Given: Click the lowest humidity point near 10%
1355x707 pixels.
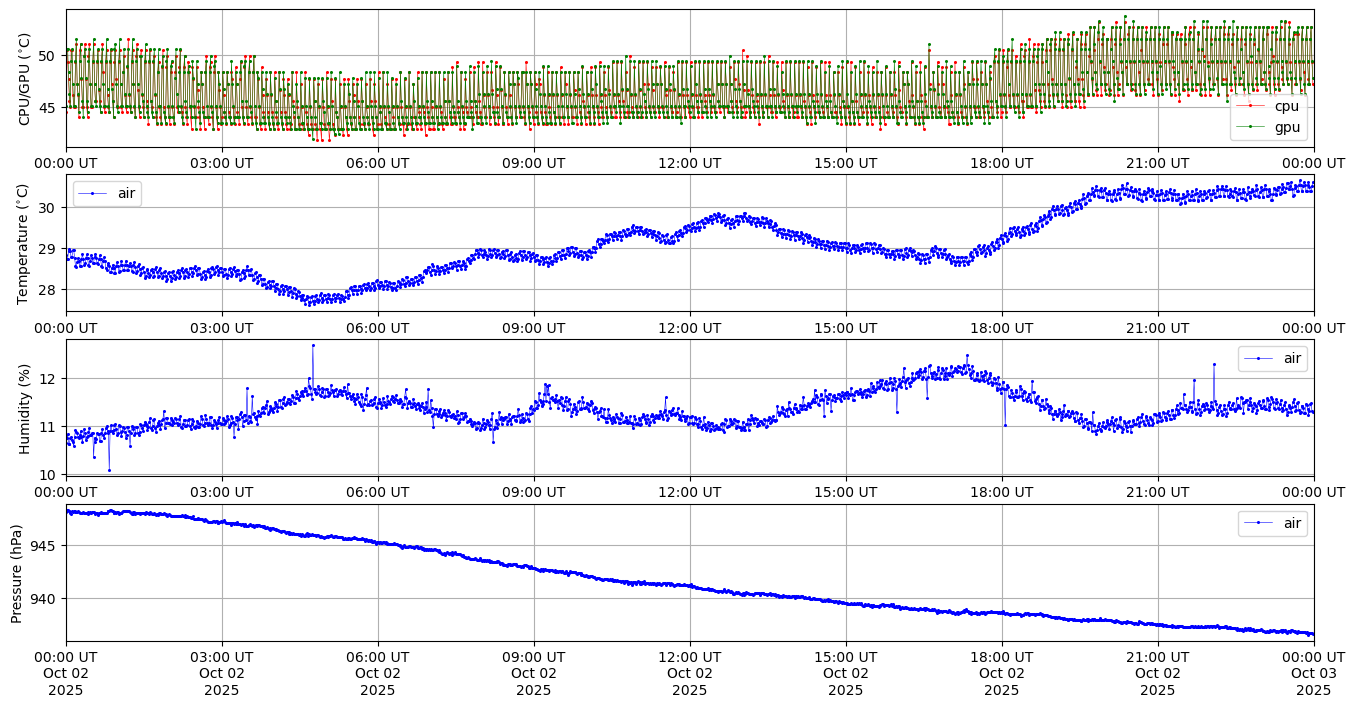Looking at the screenshot, I should pos(109,470).
